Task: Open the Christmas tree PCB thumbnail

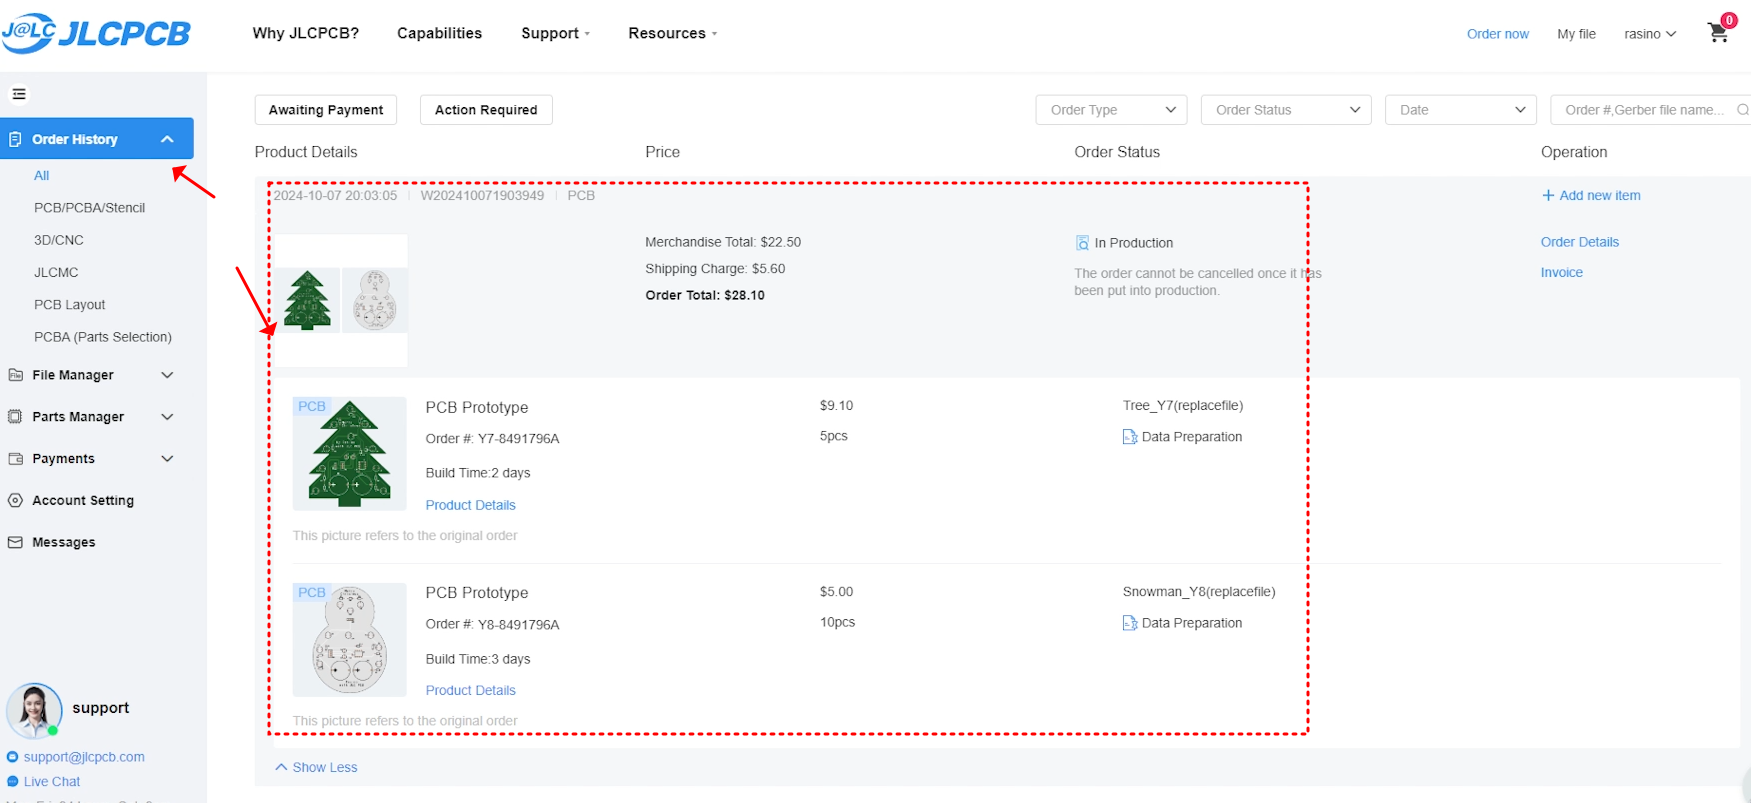Action: coord(349,453)
